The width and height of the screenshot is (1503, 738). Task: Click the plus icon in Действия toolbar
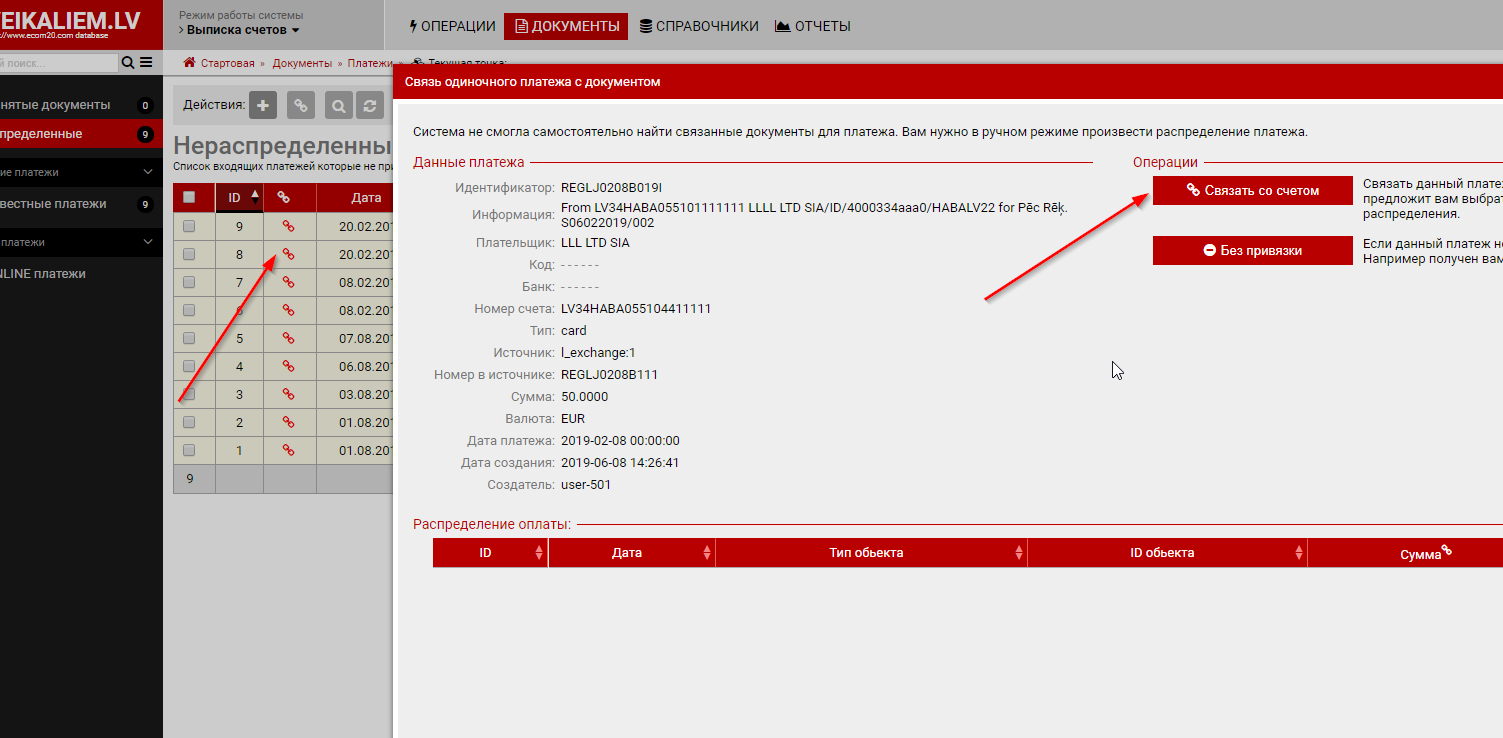pyautogui.click(x=263, y=105)
